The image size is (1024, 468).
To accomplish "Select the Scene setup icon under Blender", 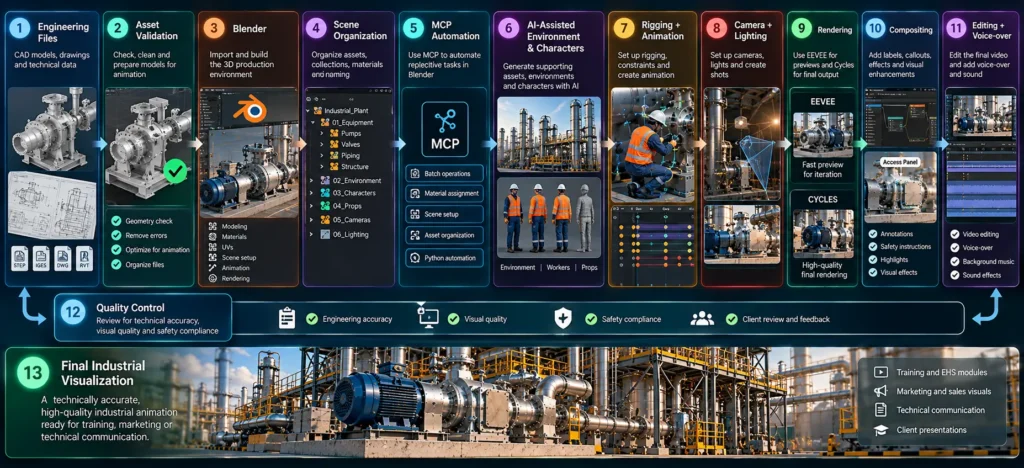I will [x=212, y=257].
